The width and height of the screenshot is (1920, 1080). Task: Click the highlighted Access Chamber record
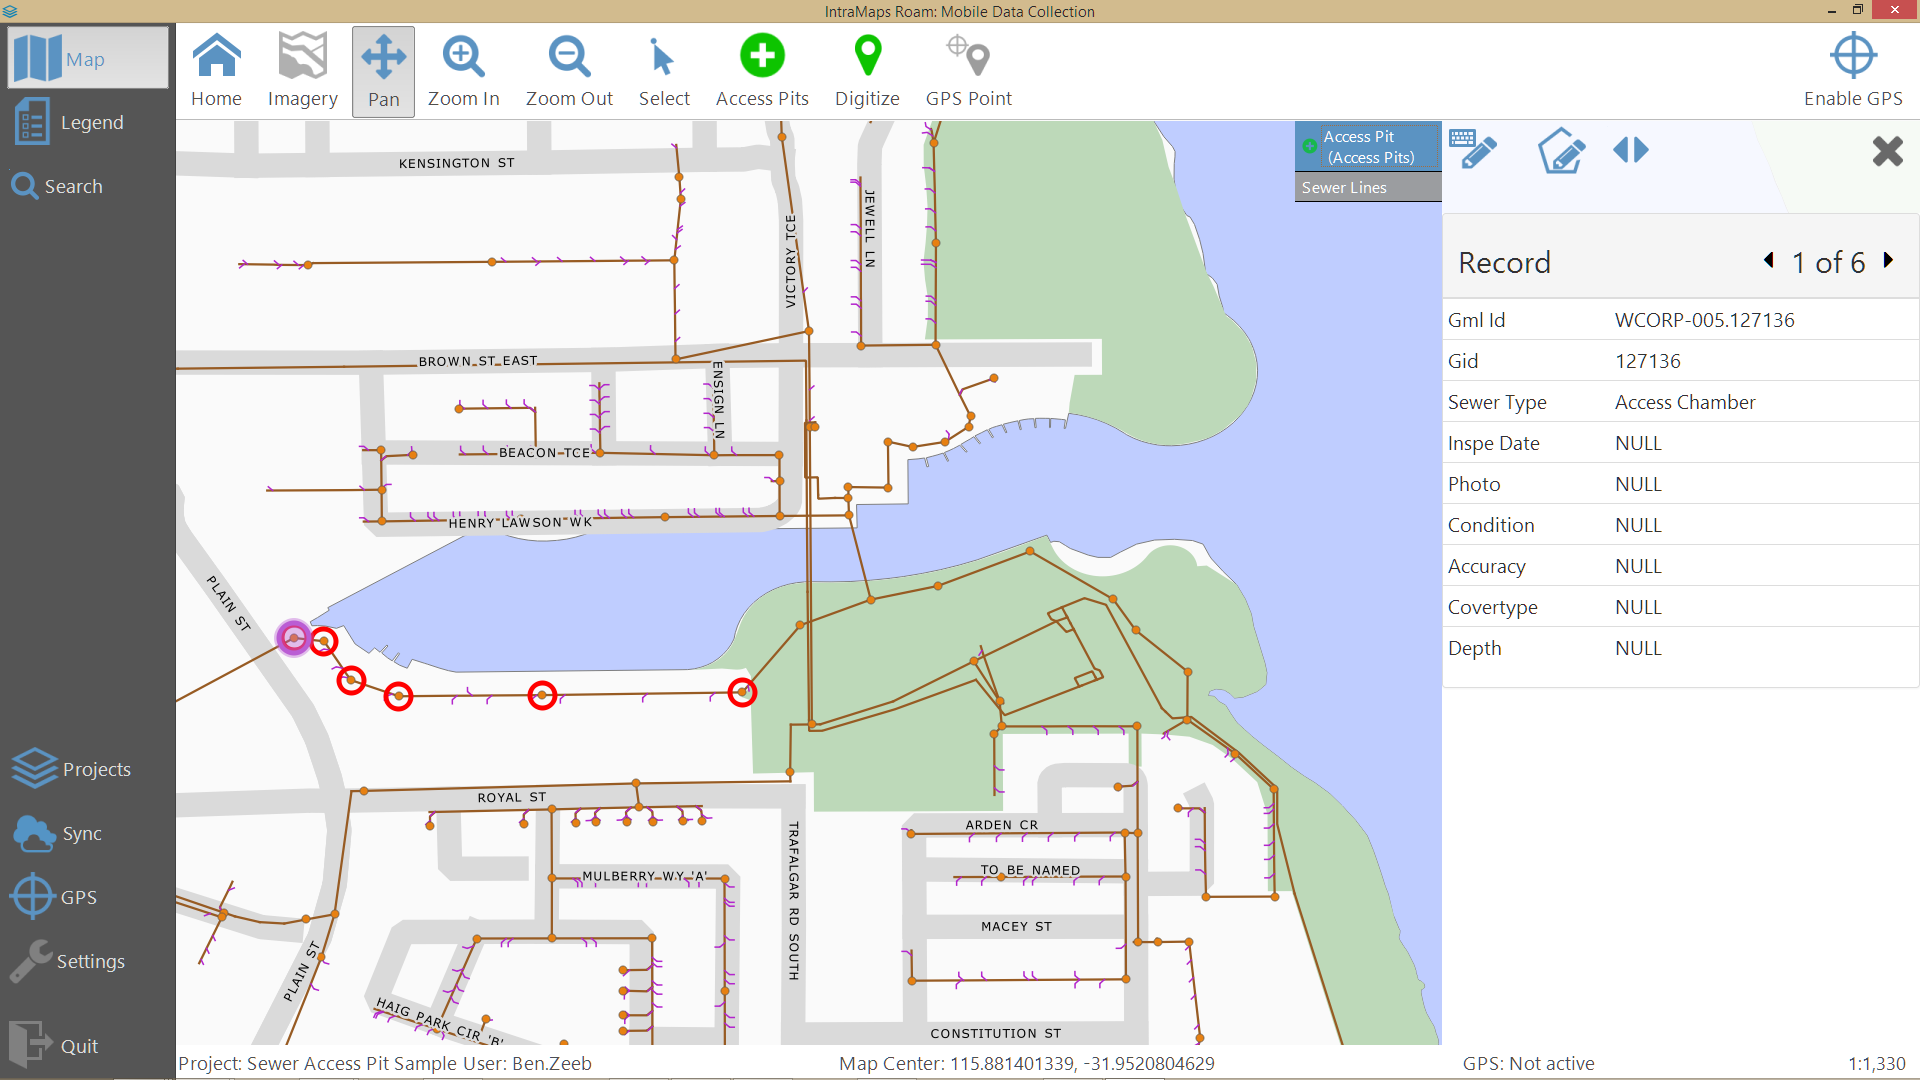293,638
